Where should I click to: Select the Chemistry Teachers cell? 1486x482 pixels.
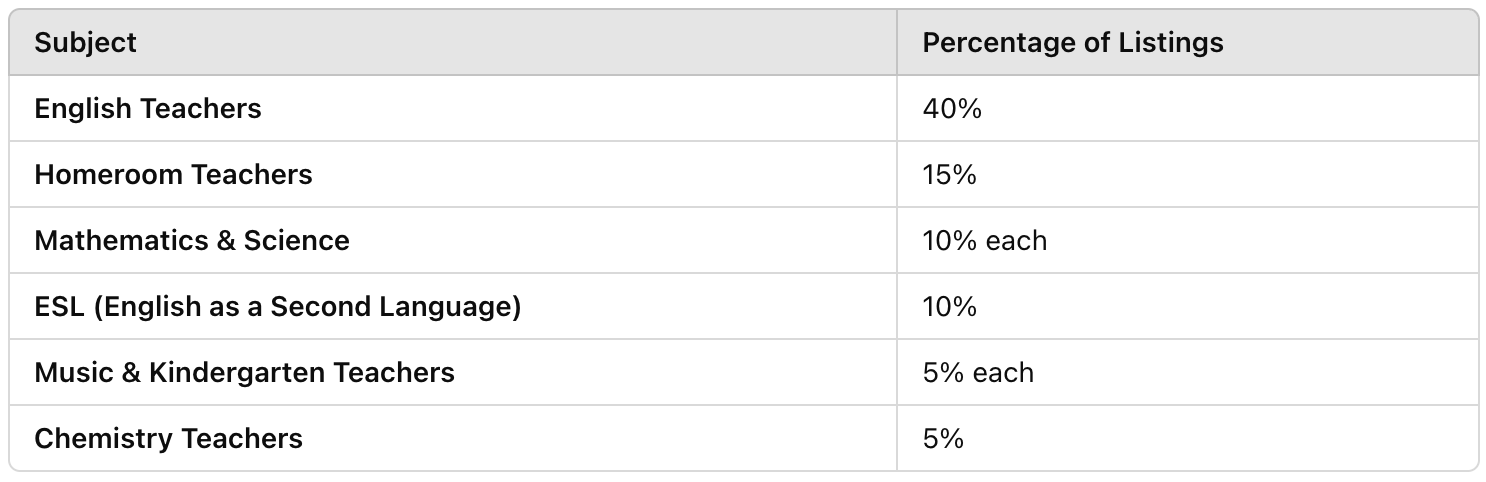click(453, 438)
